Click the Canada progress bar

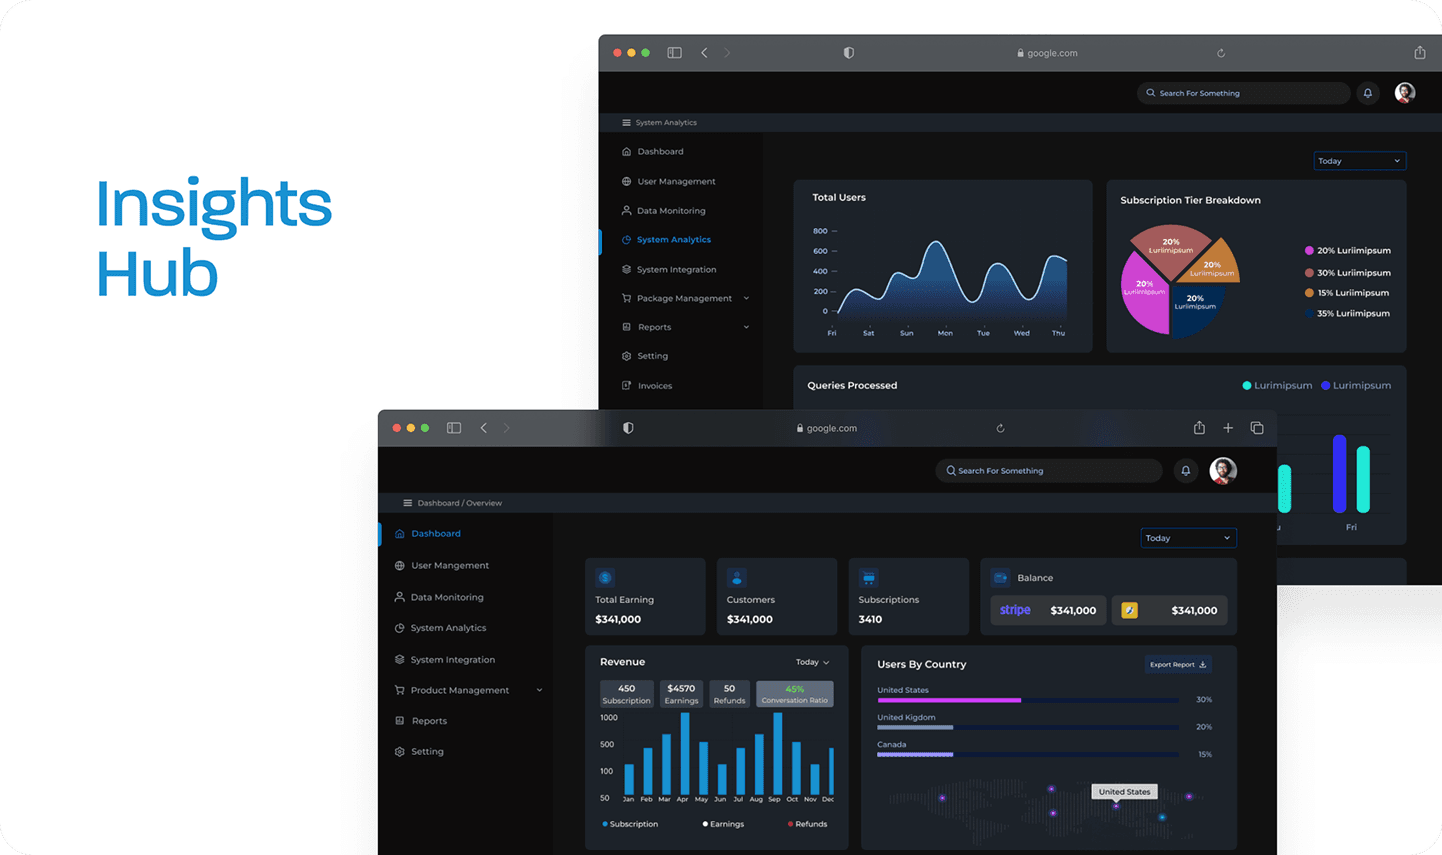coord(1028,755)
